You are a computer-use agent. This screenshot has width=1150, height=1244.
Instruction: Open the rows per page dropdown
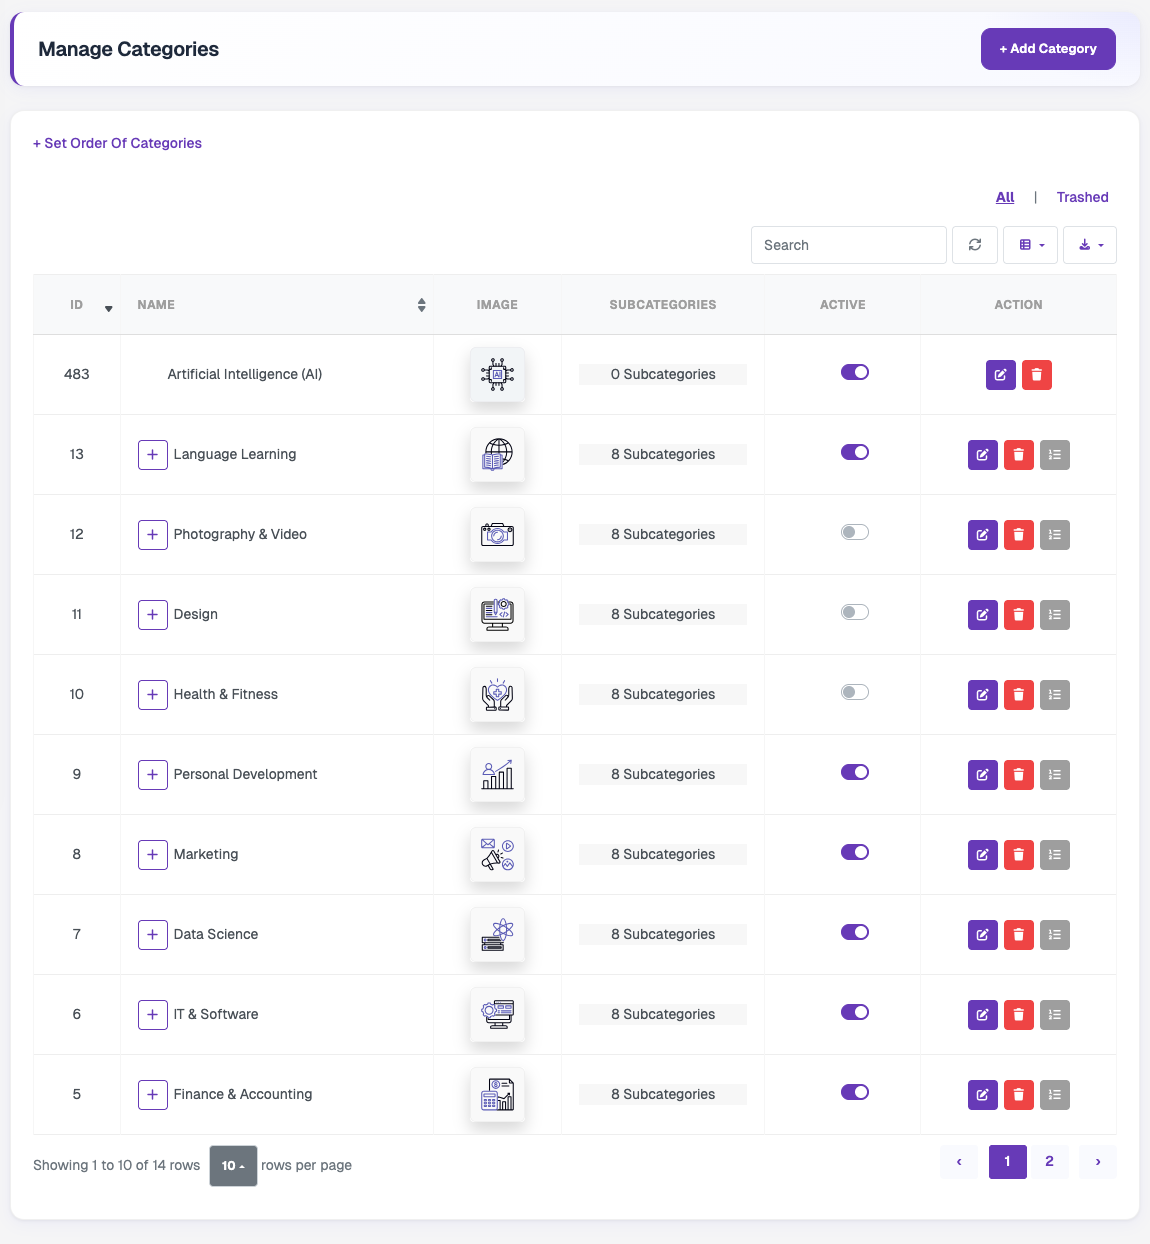[x=233, y=1166]
